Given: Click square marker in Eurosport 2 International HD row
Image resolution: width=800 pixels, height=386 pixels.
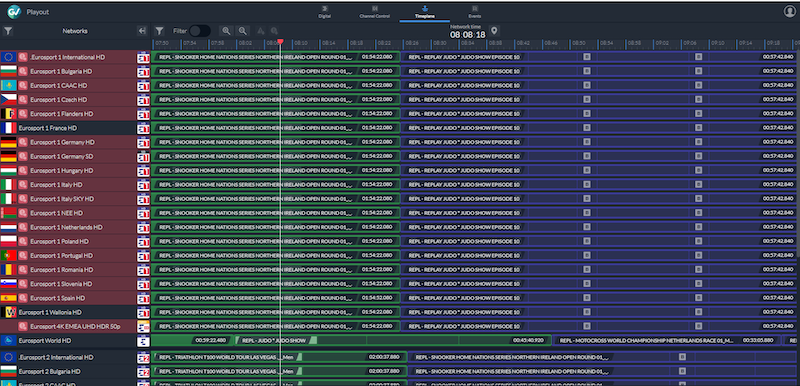Looking at the screenshot, I should pyautogui.click(x=682, y=357).
